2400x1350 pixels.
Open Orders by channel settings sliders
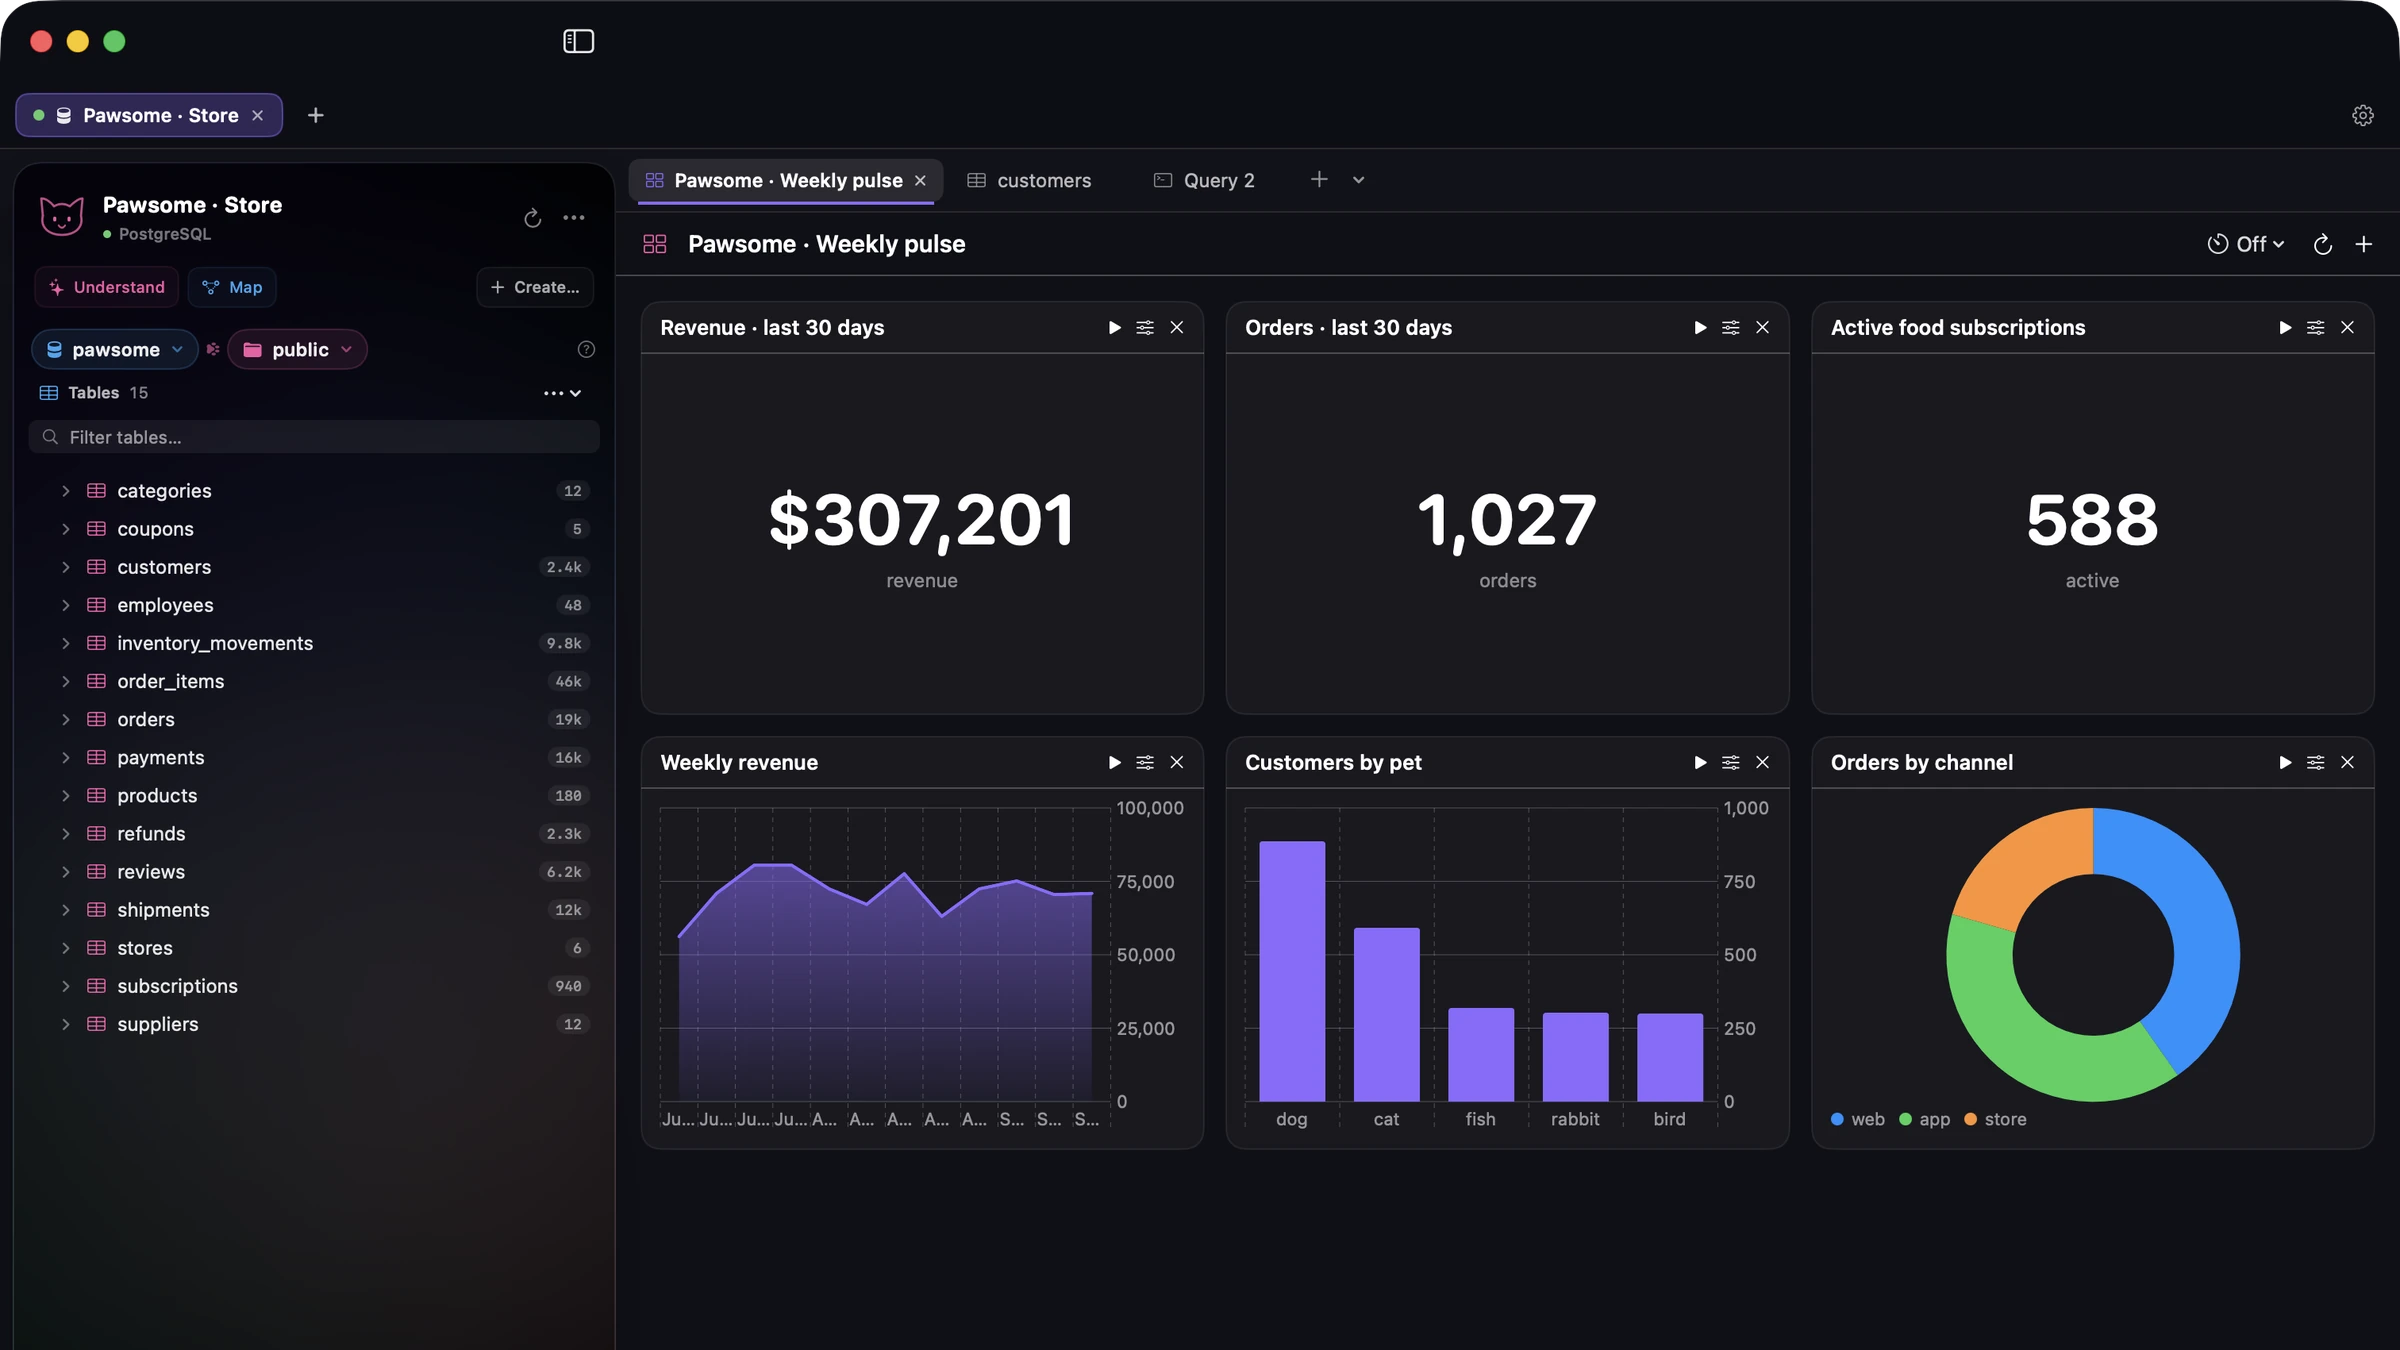2315,762
